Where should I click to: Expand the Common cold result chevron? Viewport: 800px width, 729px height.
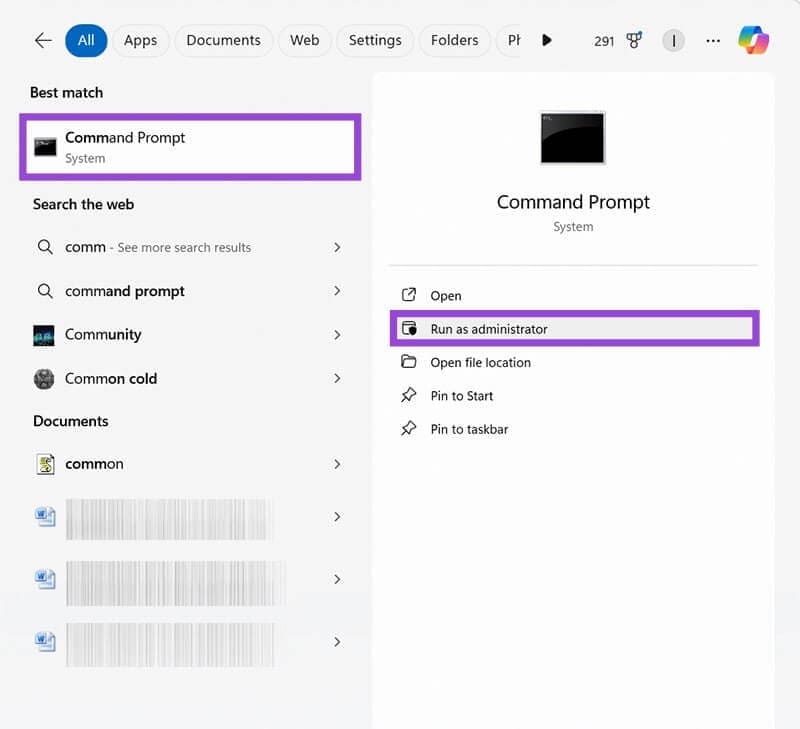337,379
